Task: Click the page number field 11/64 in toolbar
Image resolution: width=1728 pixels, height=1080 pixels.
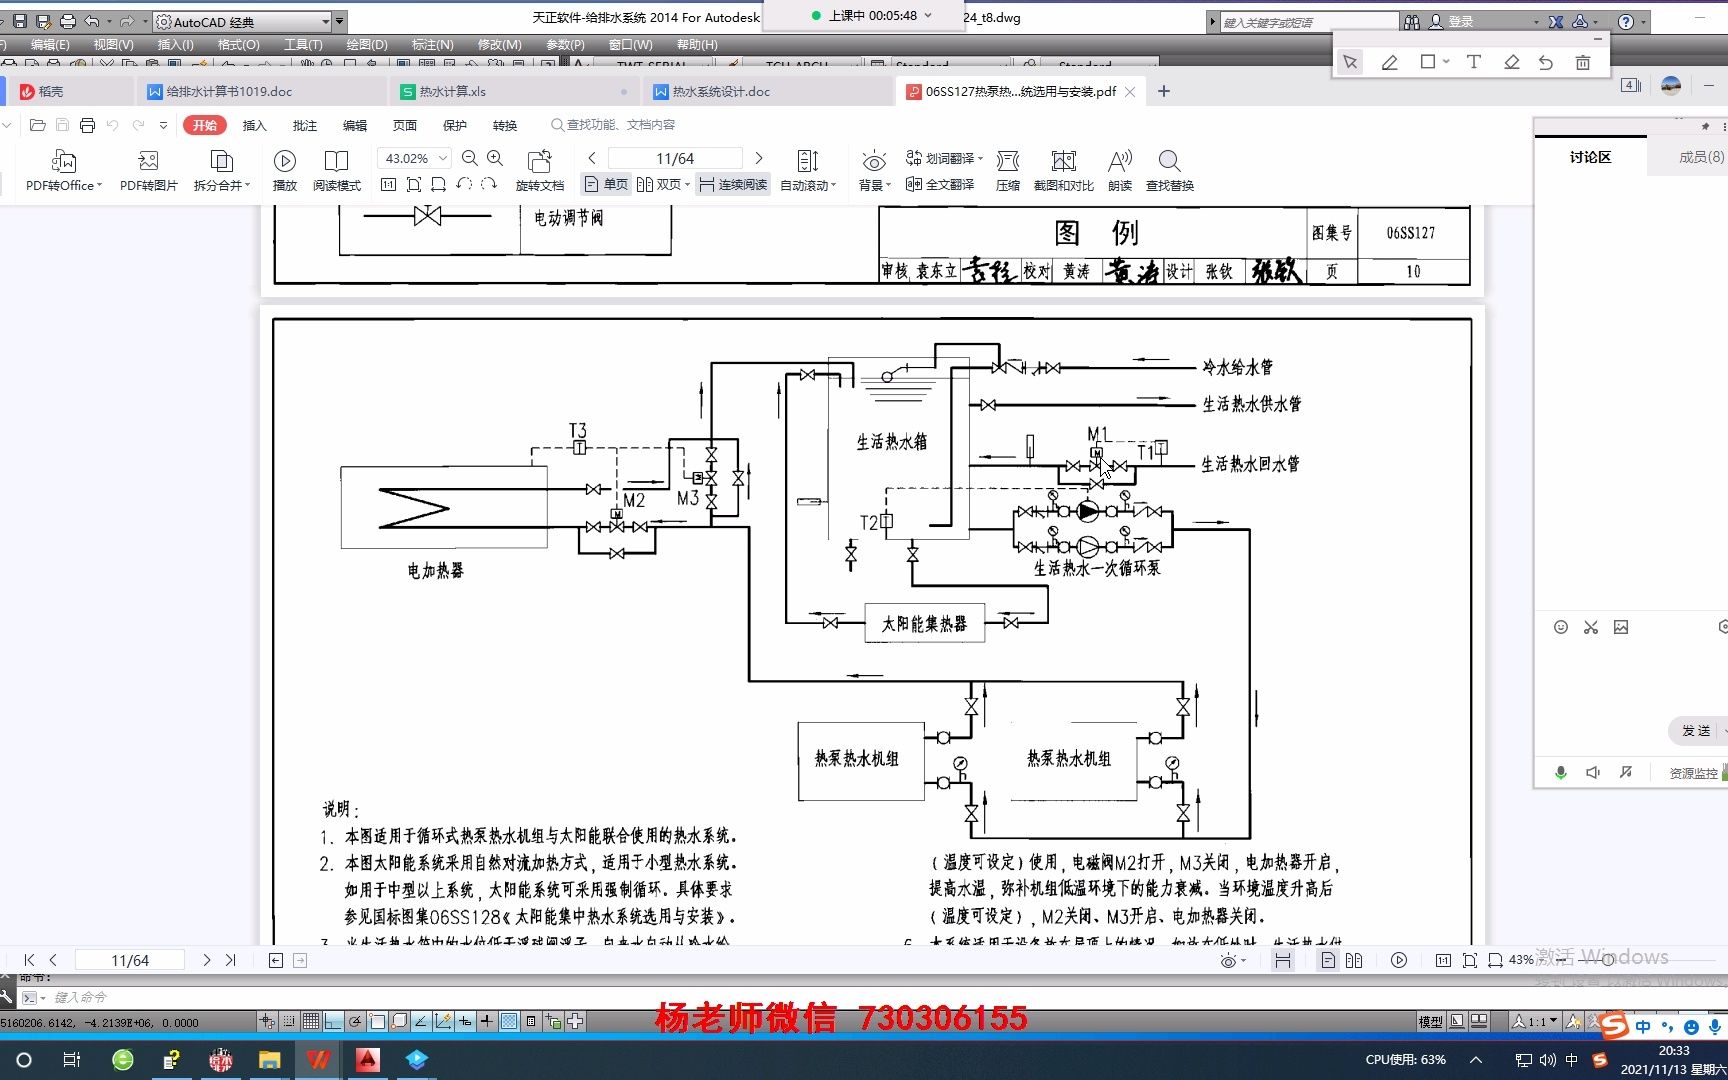Action: (x=675, y=158)
